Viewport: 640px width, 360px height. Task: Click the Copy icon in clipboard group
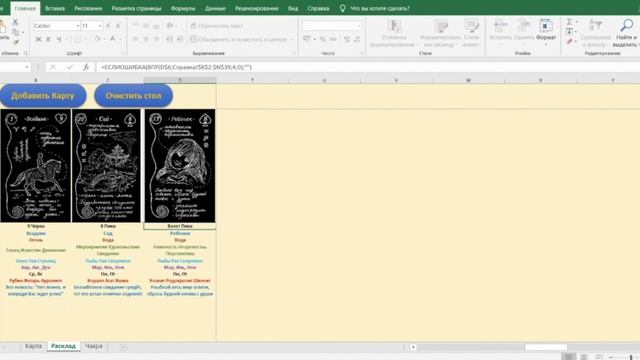(16, 32)
